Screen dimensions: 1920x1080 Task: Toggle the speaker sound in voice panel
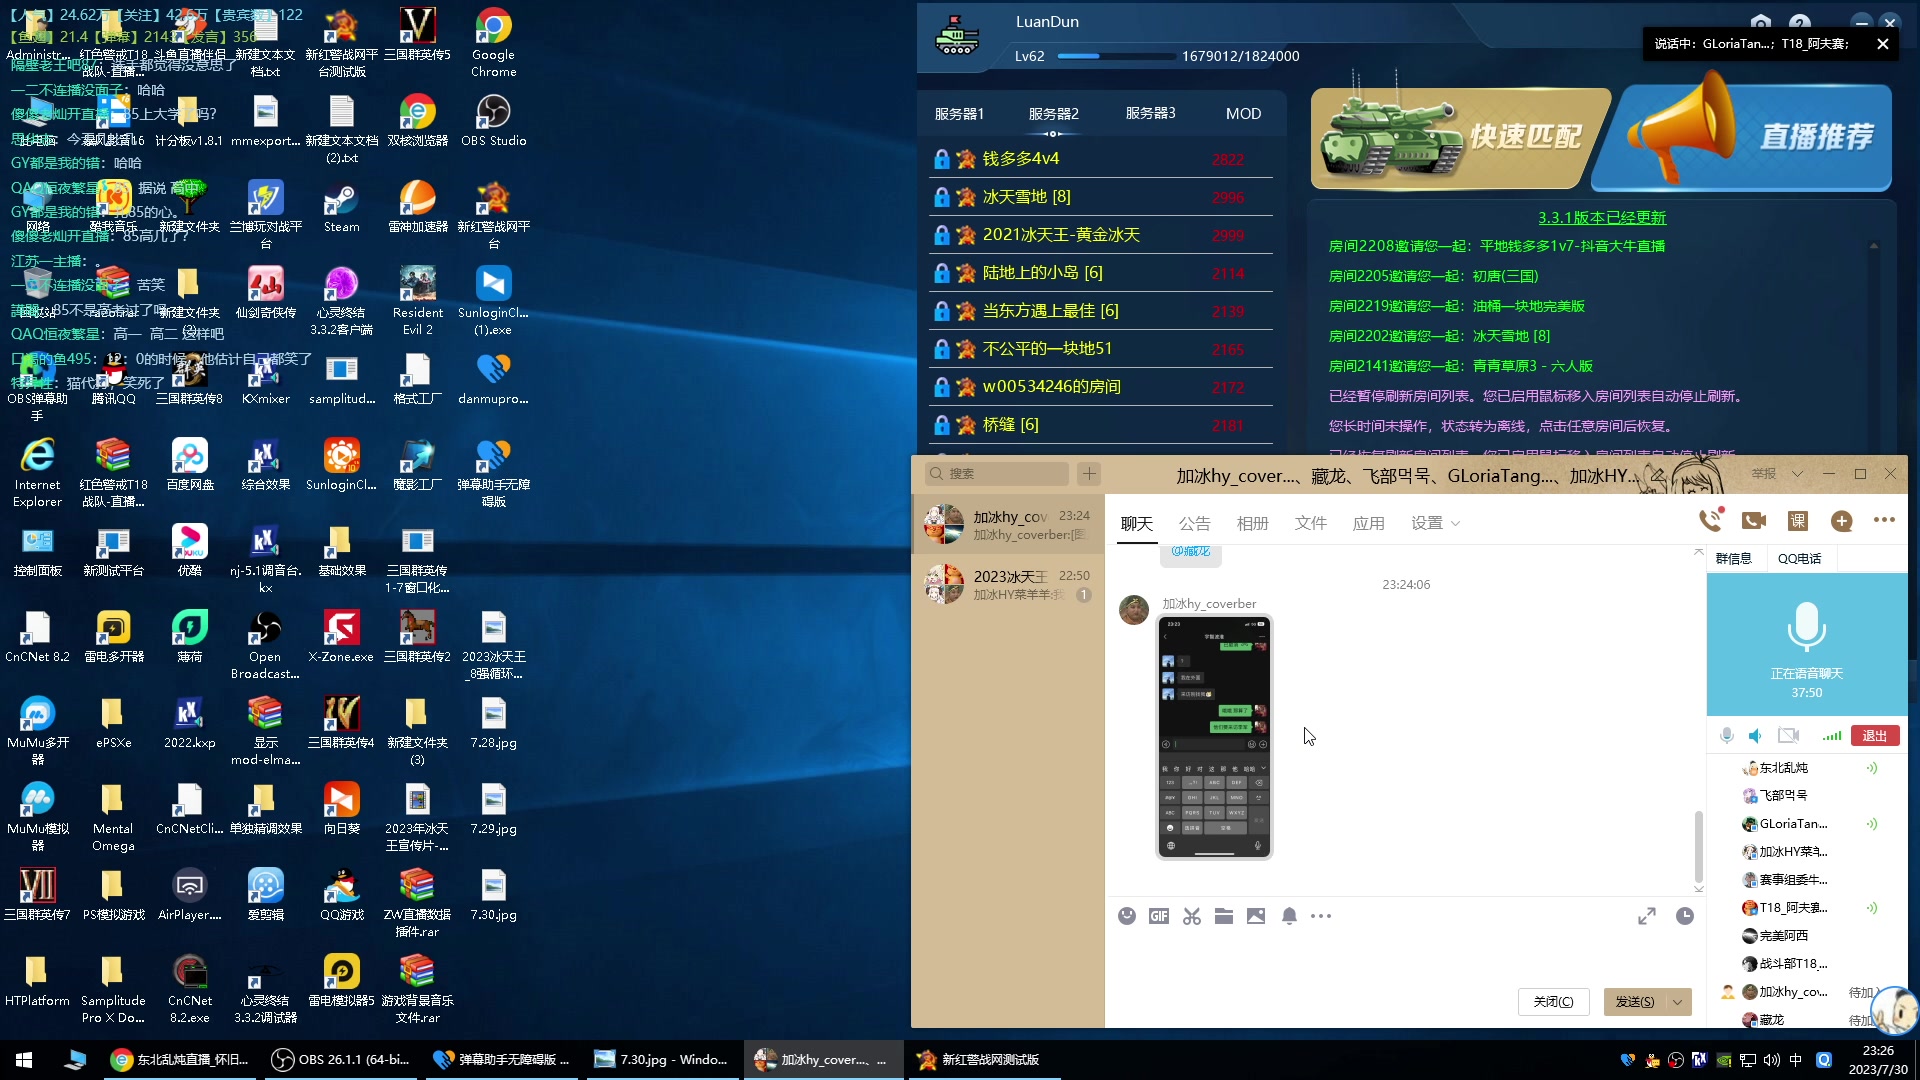pos(1756,736)
